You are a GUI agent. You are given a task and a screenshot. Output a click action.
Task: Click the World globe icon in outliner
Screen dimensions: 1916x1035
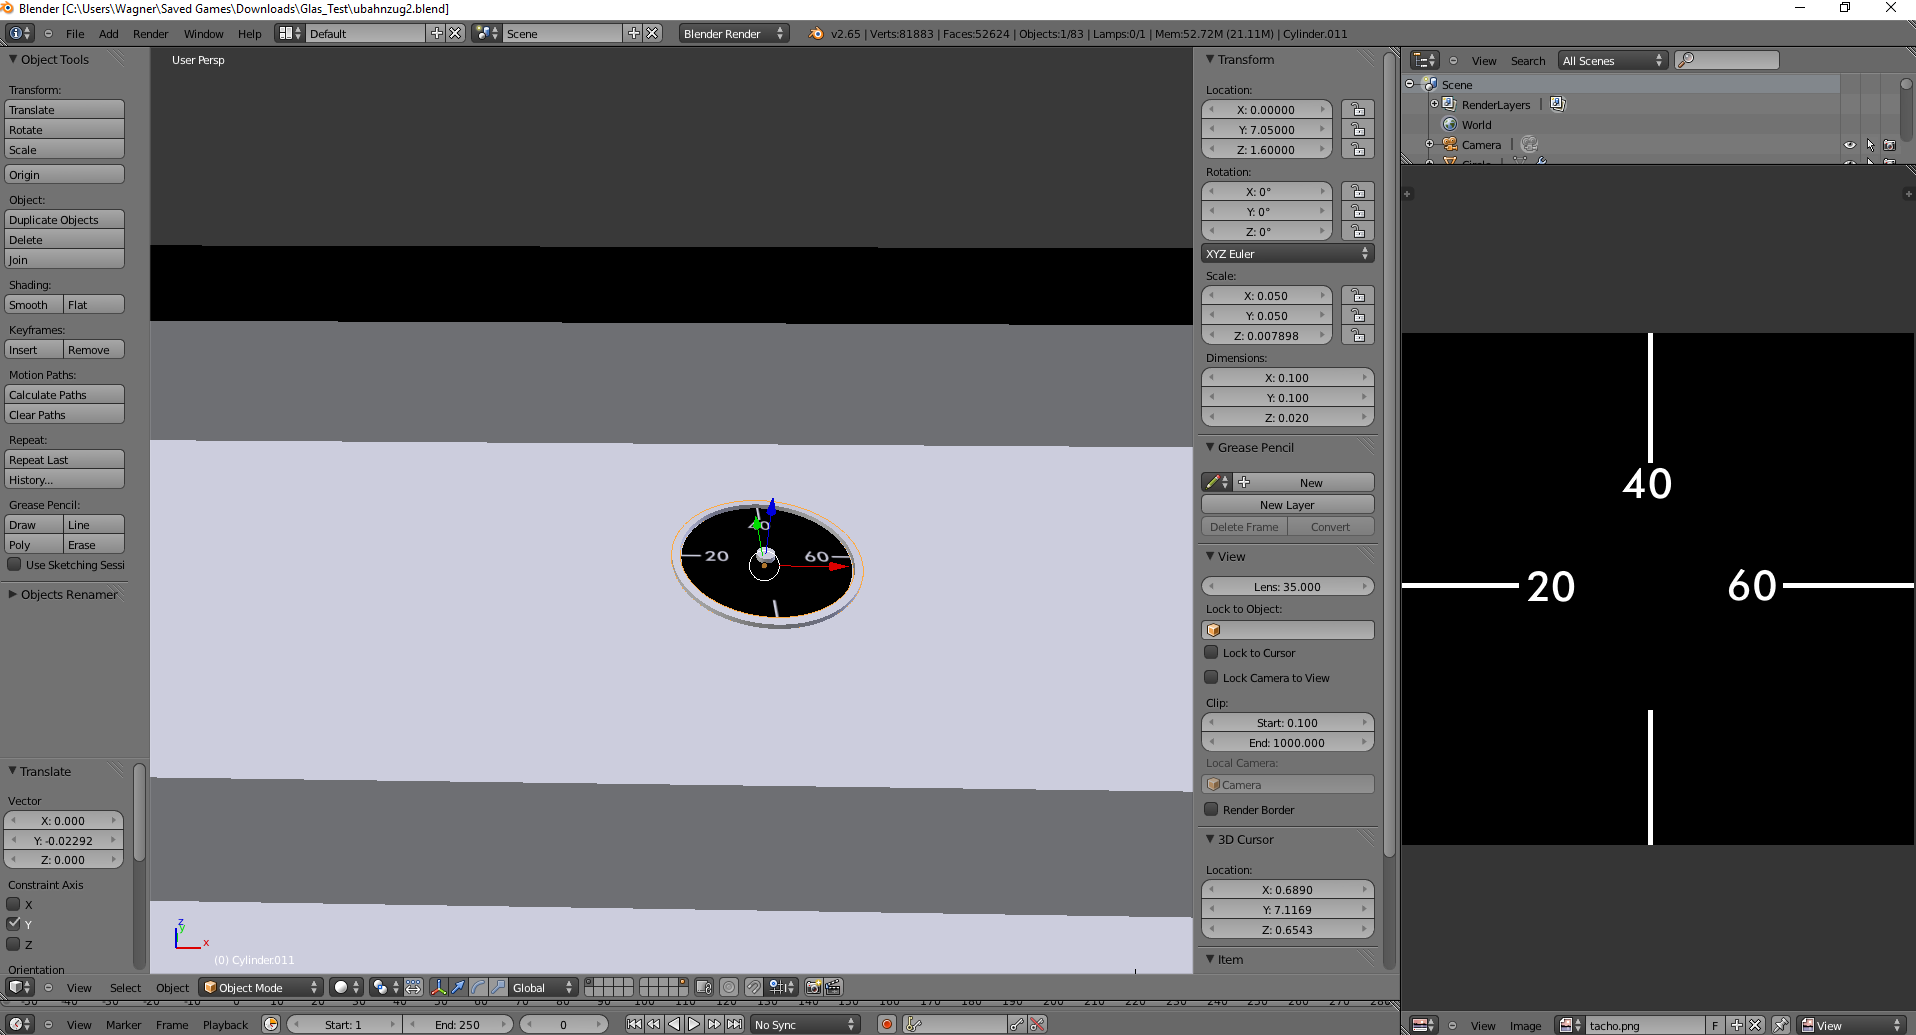(1449, 125)
